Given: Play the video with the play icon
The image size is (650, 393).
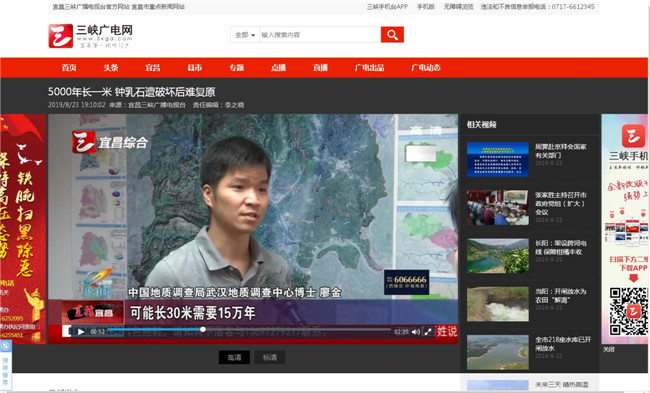Looking at the screenshot, I should (81, 332).
